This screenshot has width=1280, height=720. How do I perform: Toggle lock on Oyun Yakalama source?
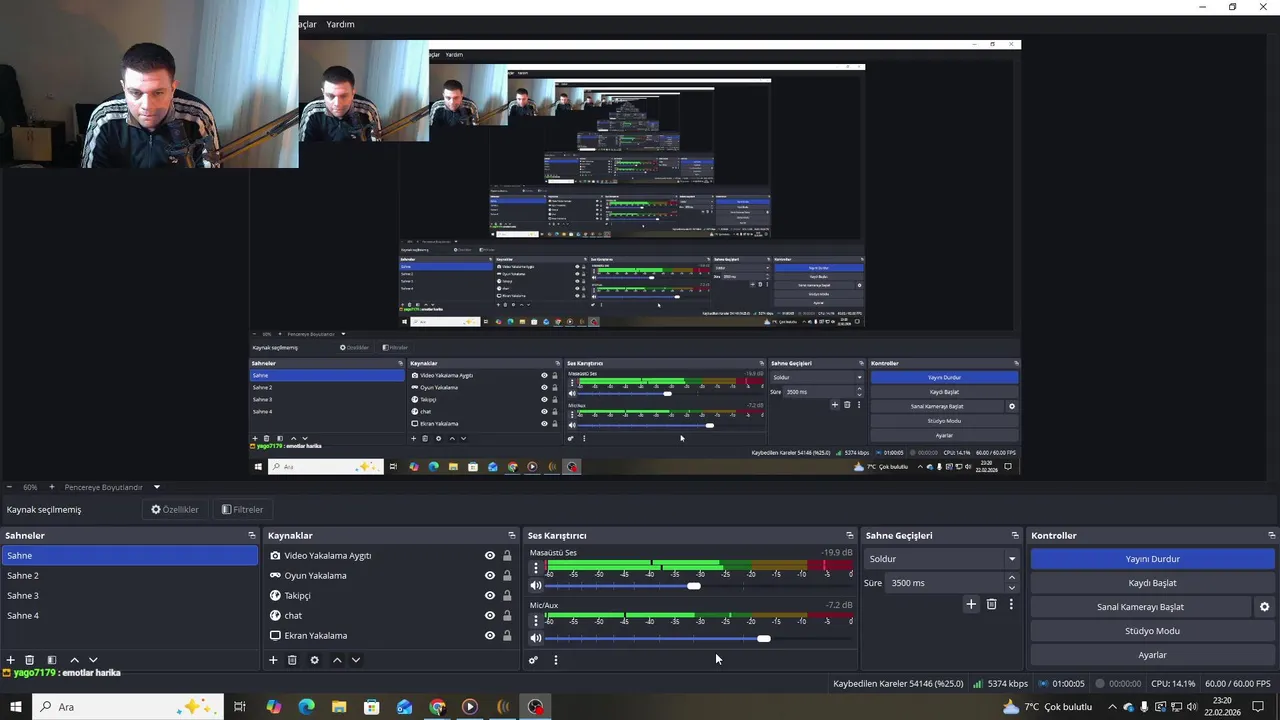click(x=507, y=576)
